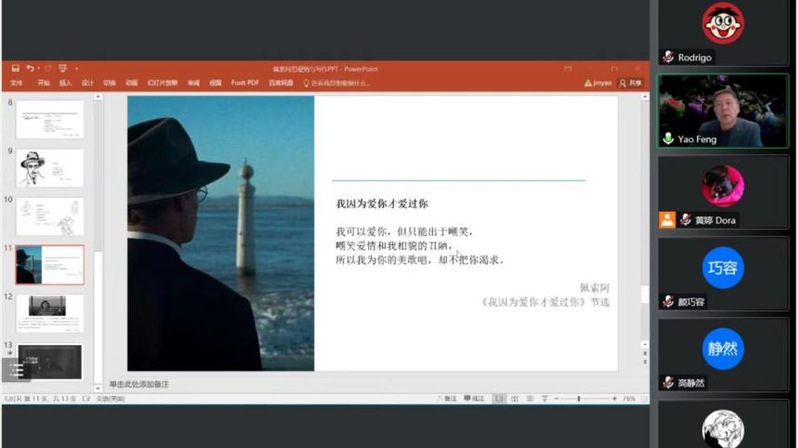
Task: Toggle the 批注 comments pane button
Action: 476,399
